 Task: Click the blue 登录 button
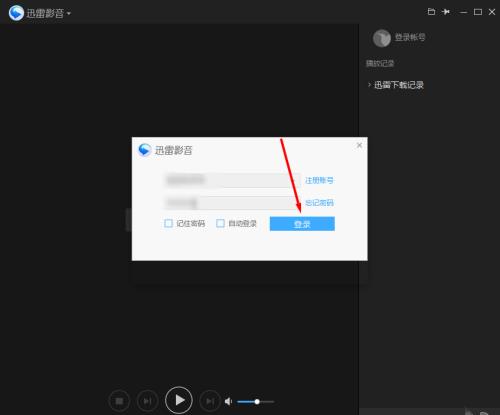[302, 224]
